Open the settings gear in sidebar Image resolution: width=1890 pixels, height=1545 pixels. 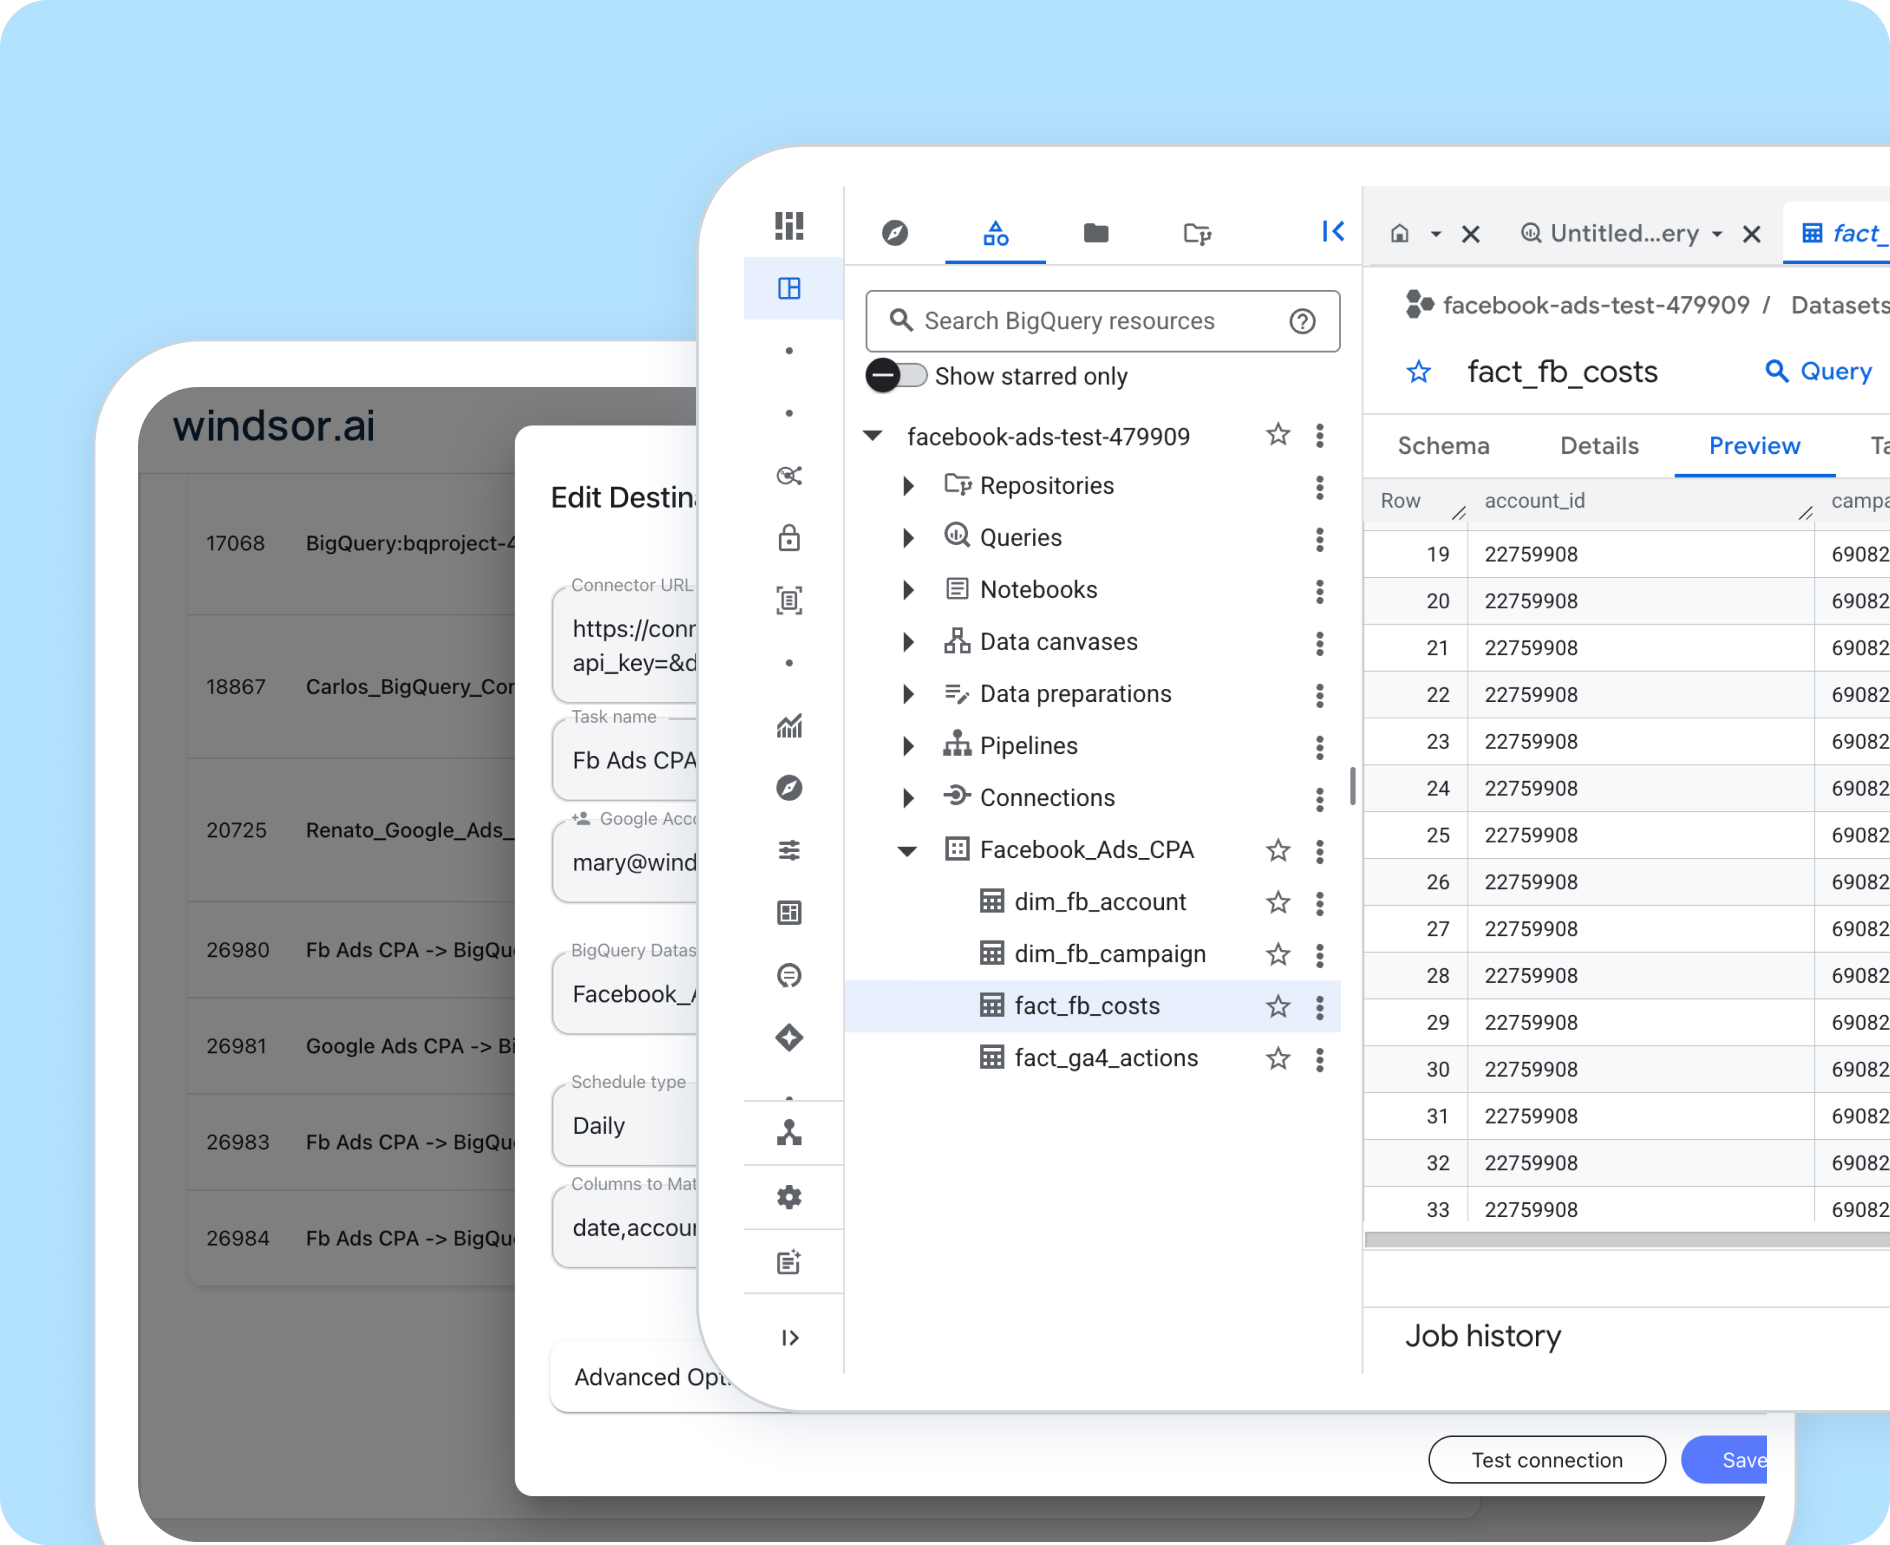pos(789,1197)
